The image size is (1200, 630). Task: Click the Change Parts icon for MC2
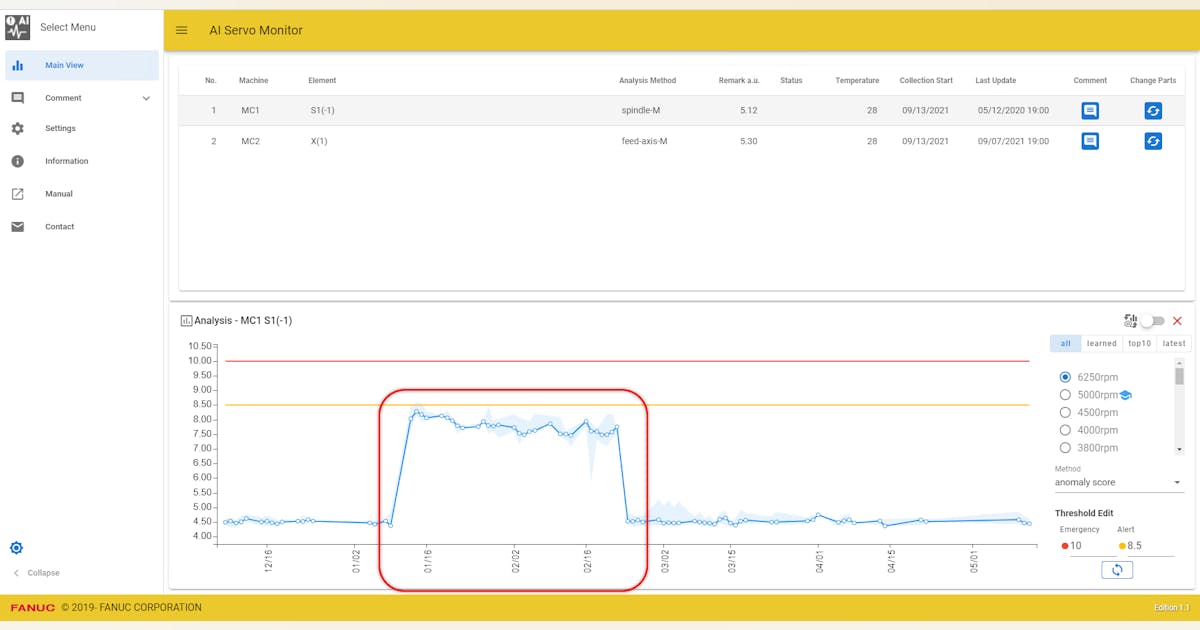[x=1153, y=141]
